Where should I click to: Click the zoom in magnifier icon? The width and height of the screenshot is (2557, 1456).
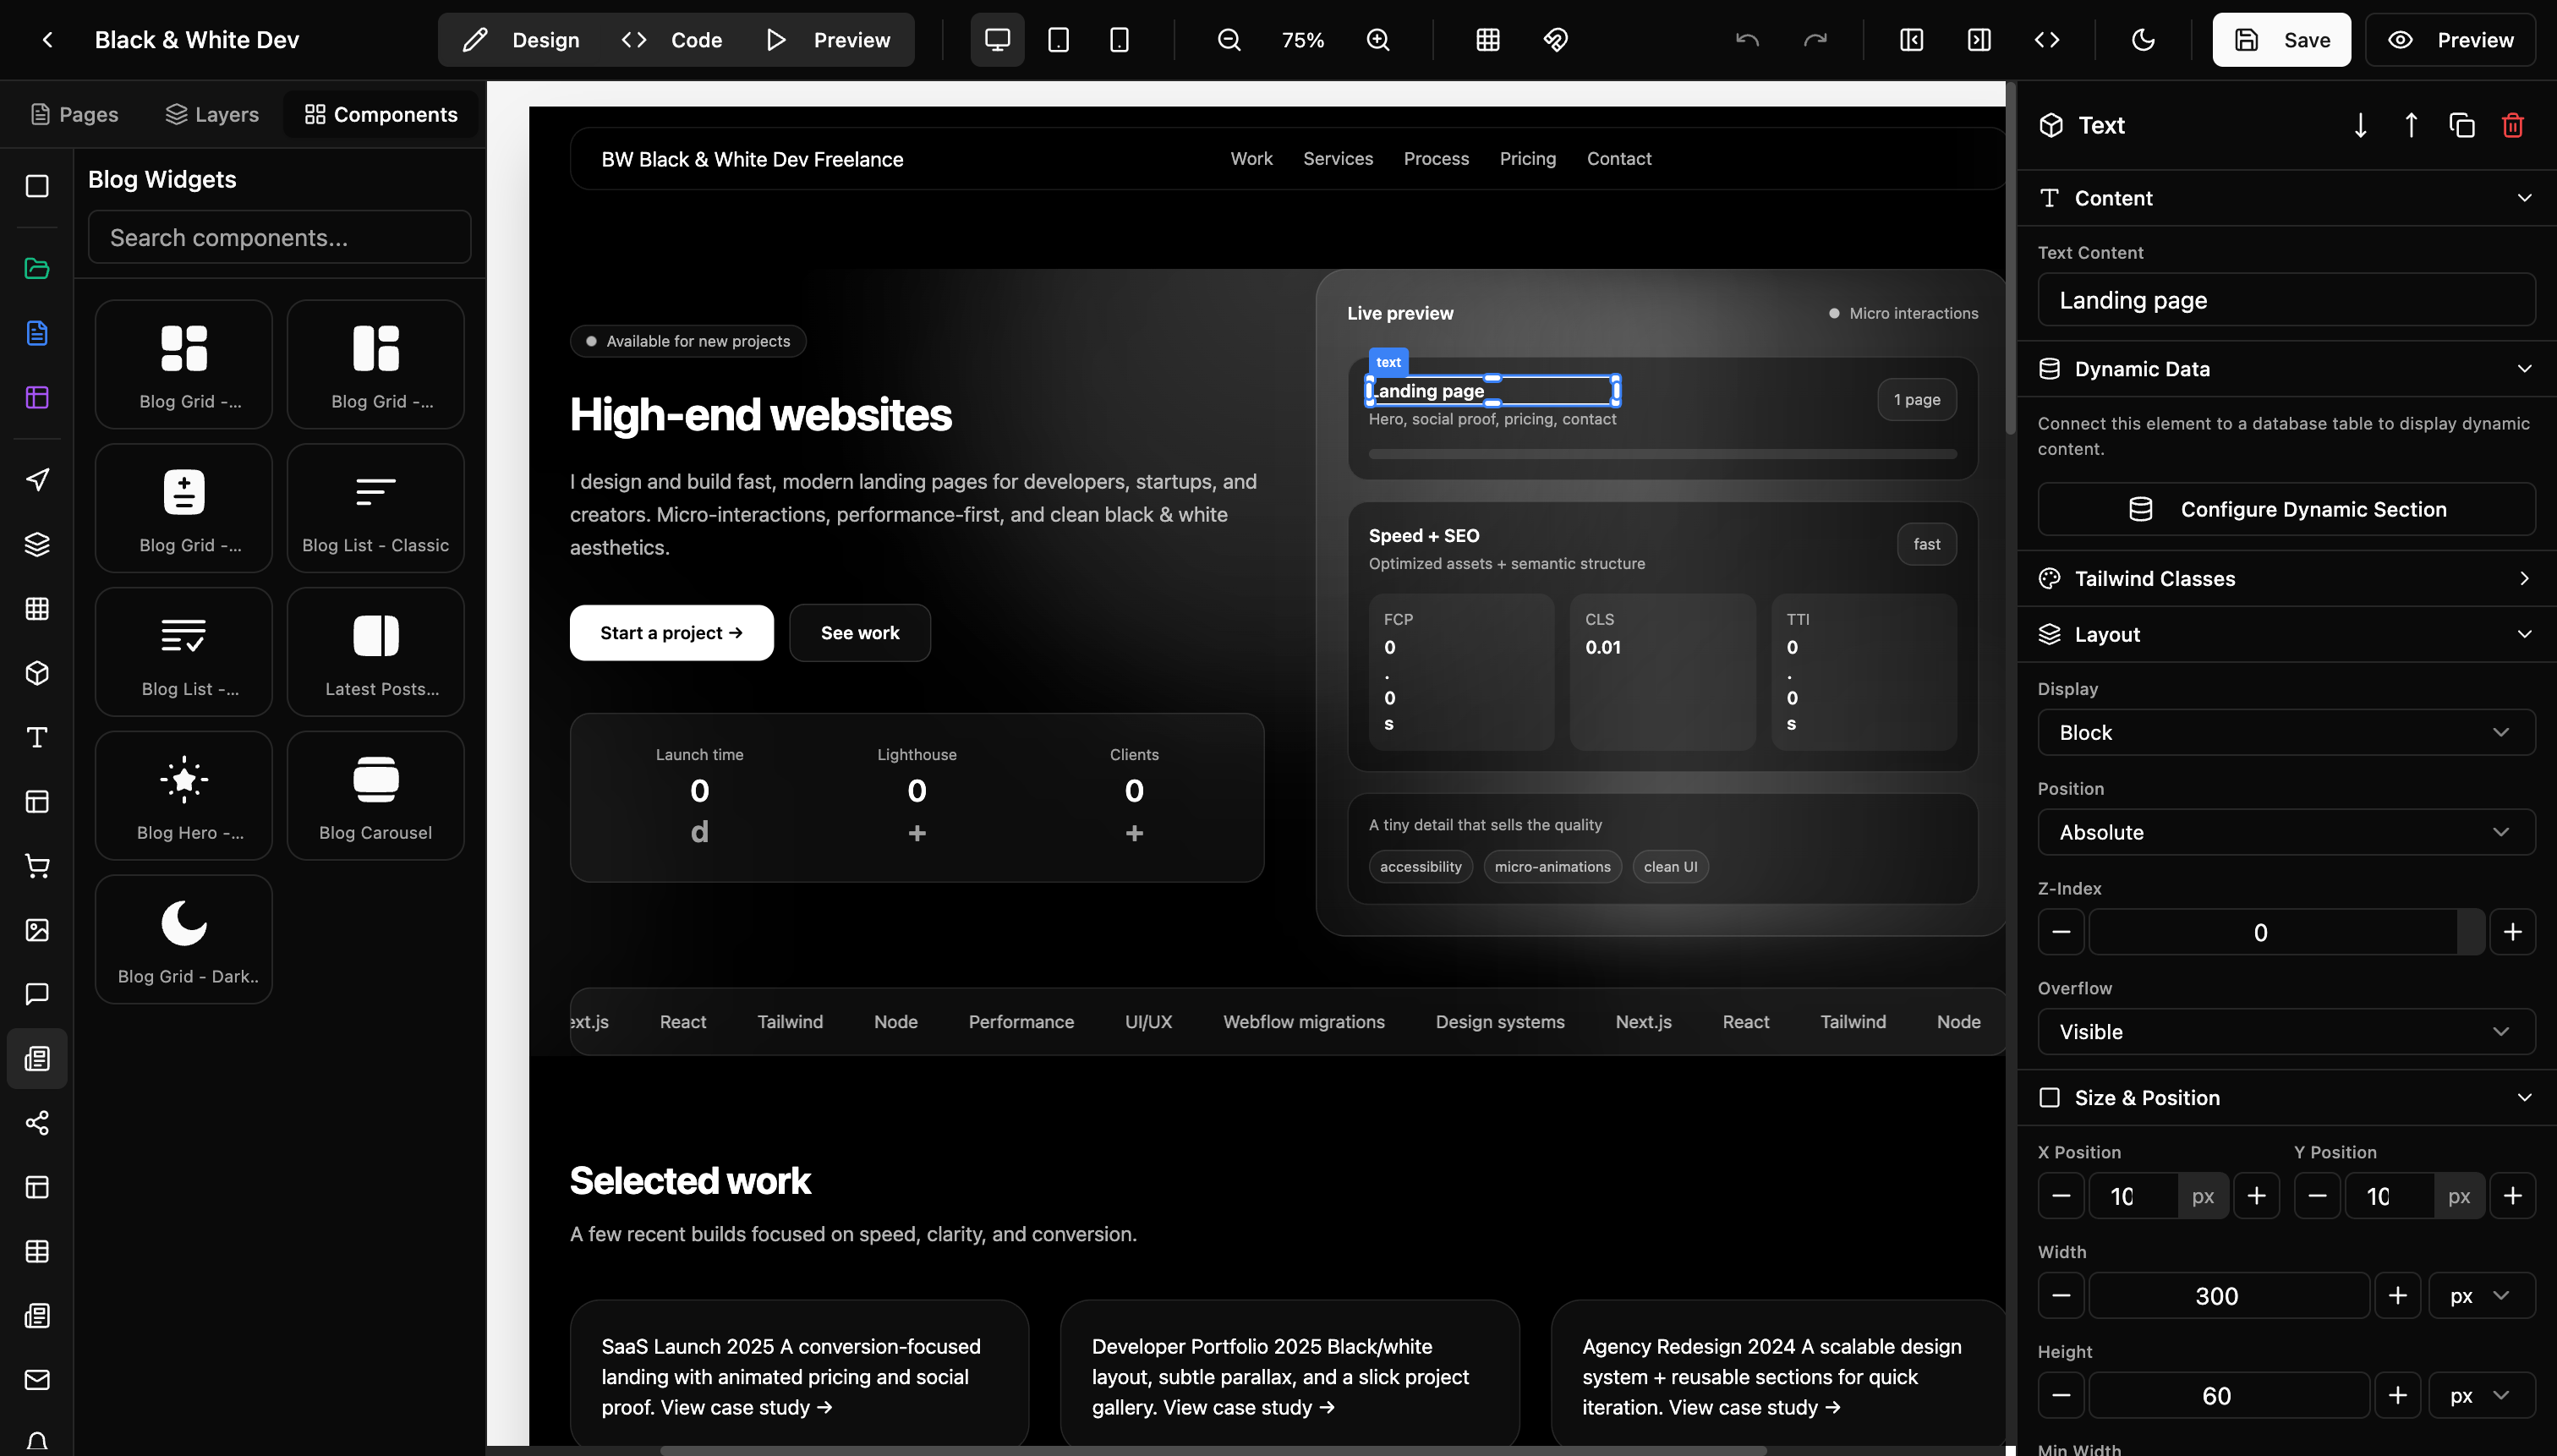click(1377, 40)
